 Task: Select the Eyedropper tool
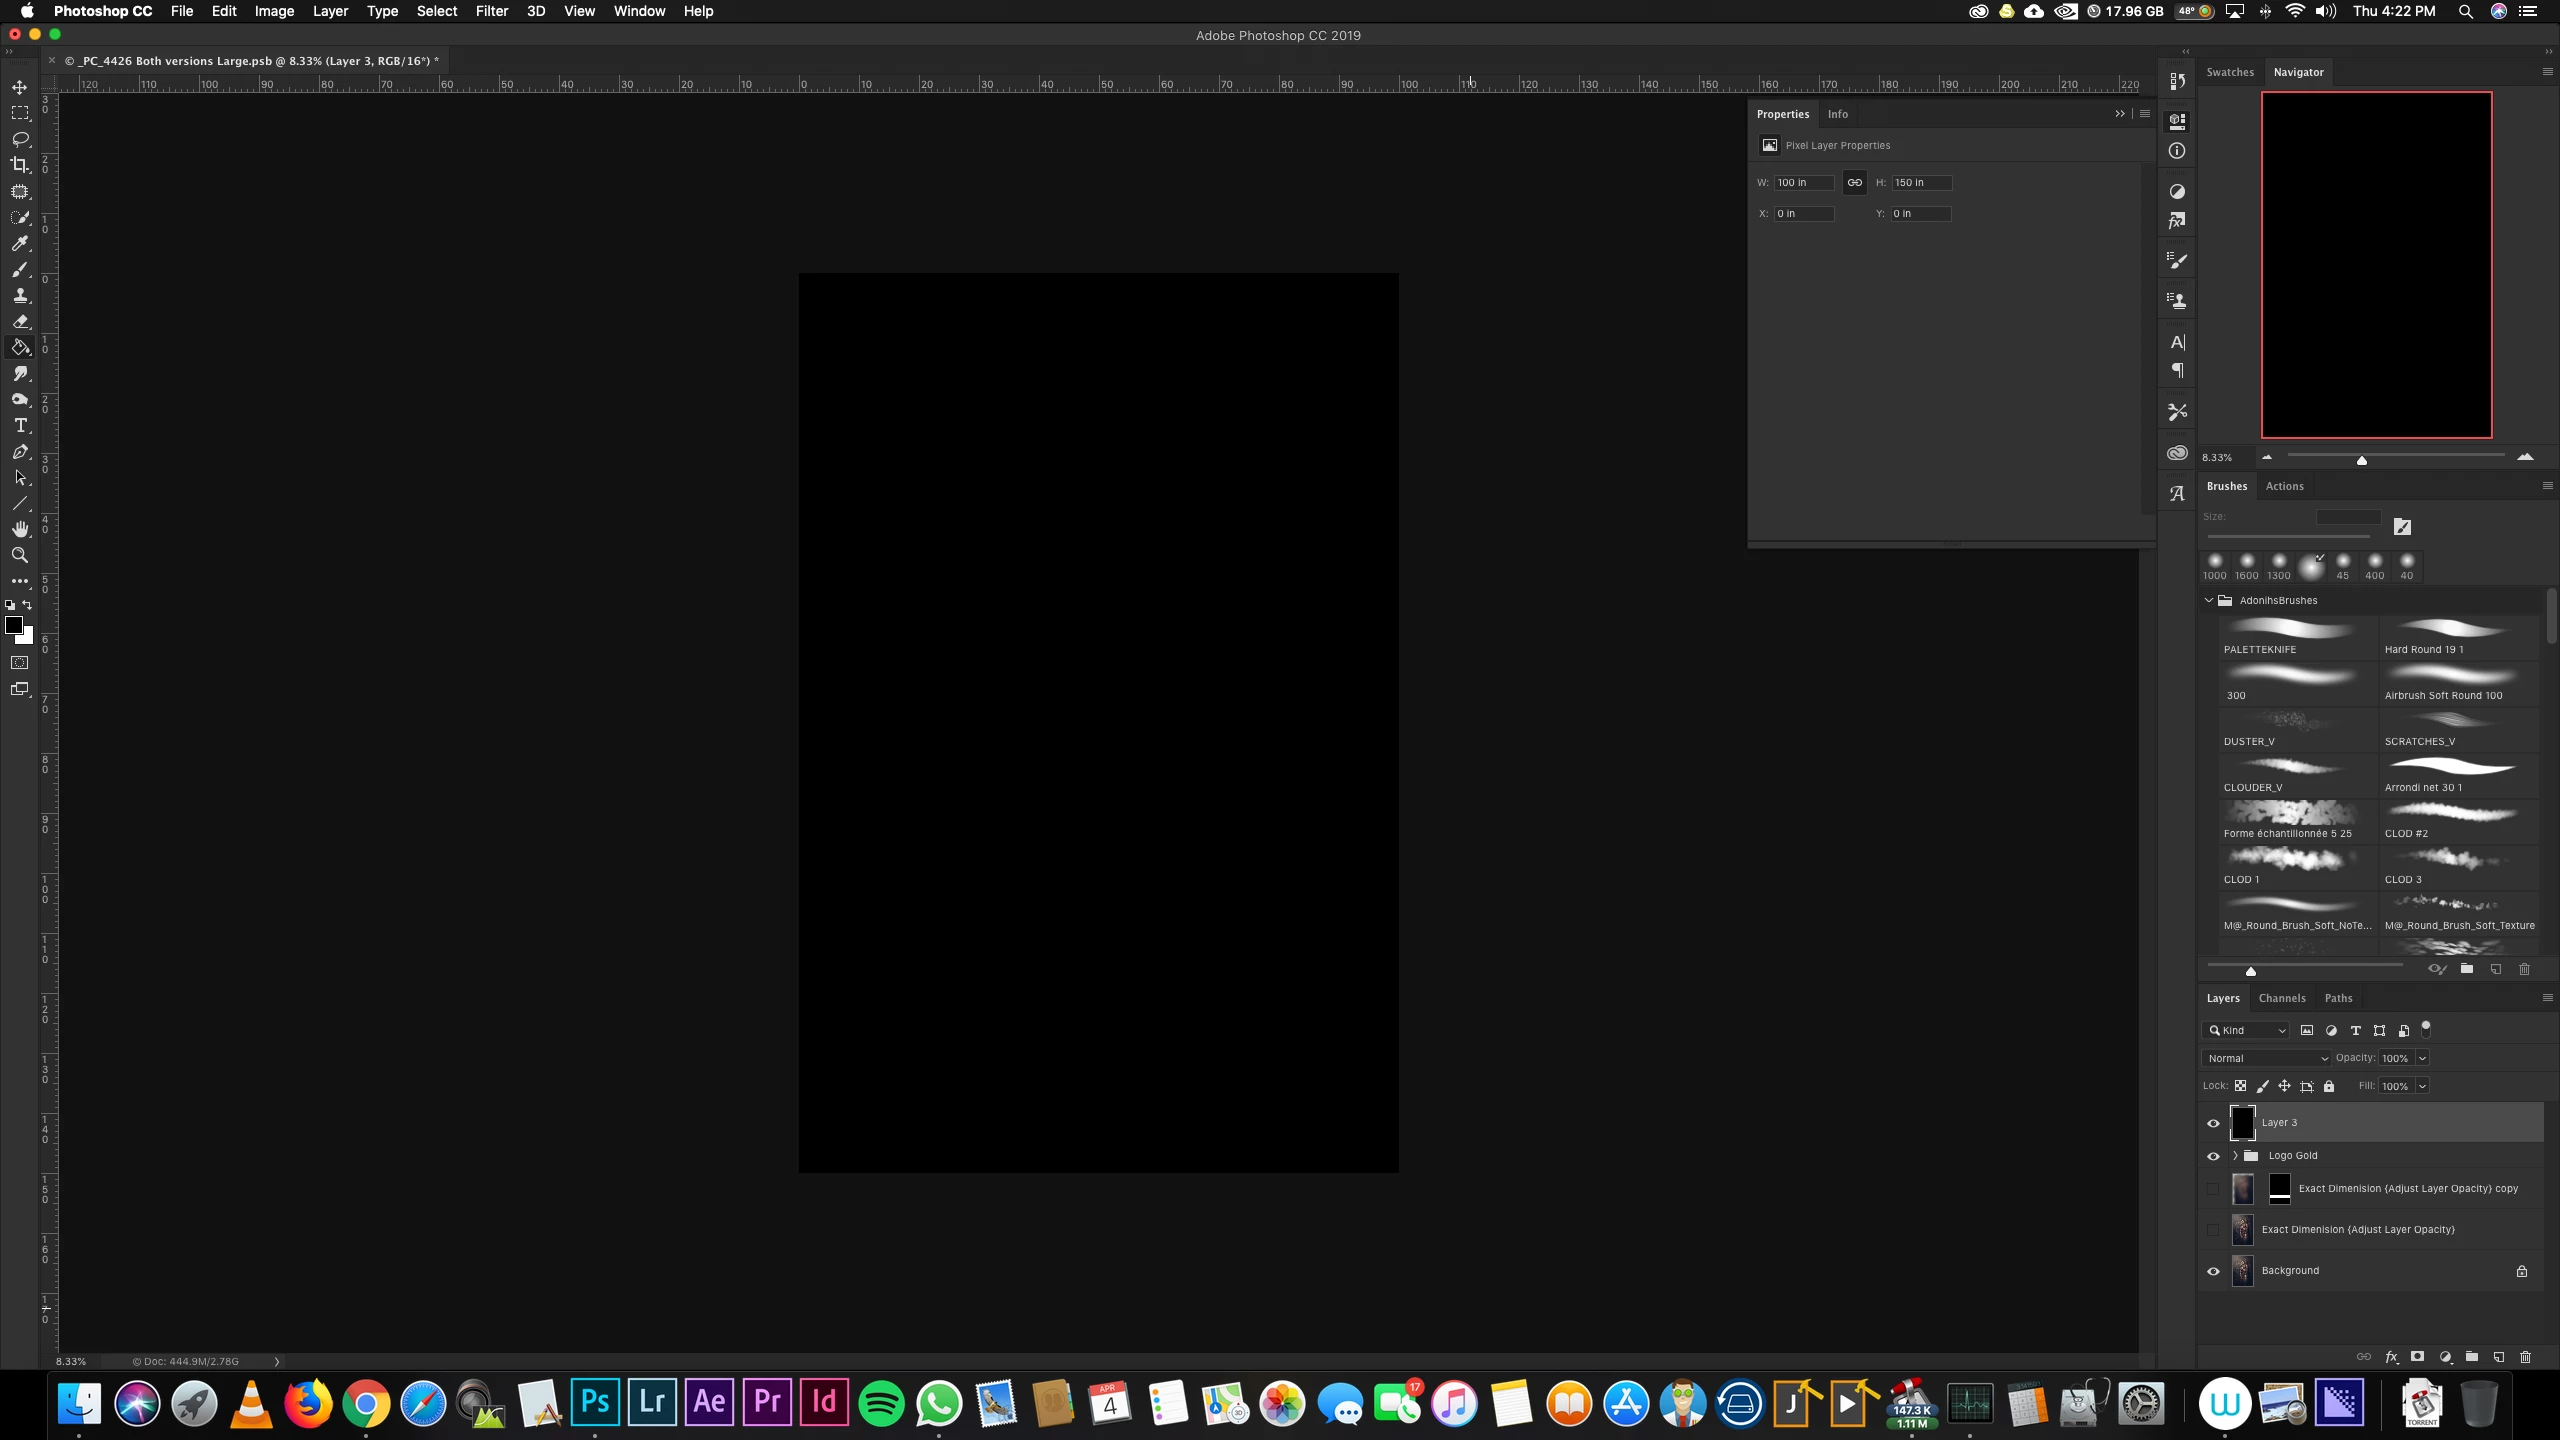pos(20,243)
